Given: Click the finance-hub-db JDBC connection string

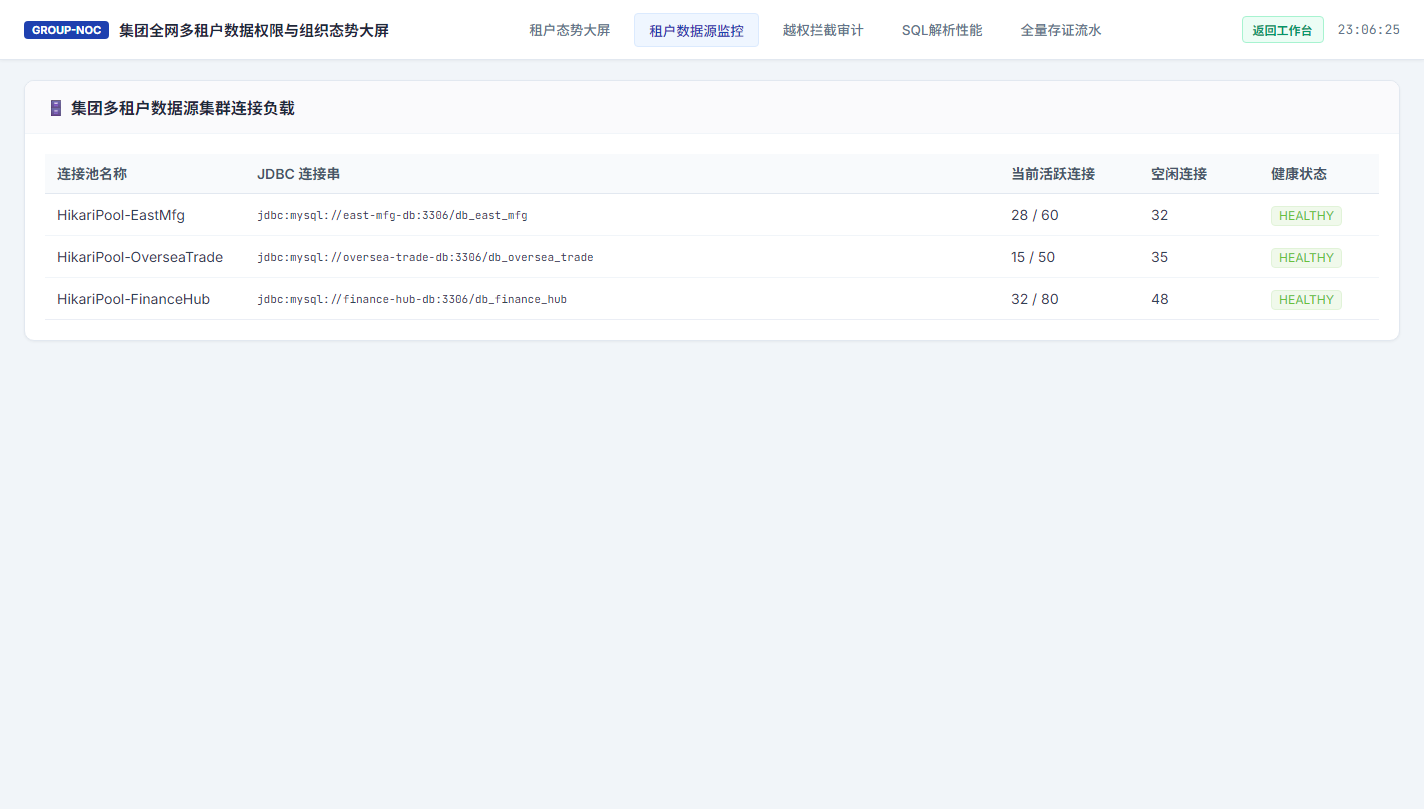Looking at the screenshot, I should click(x=412, y=299).
